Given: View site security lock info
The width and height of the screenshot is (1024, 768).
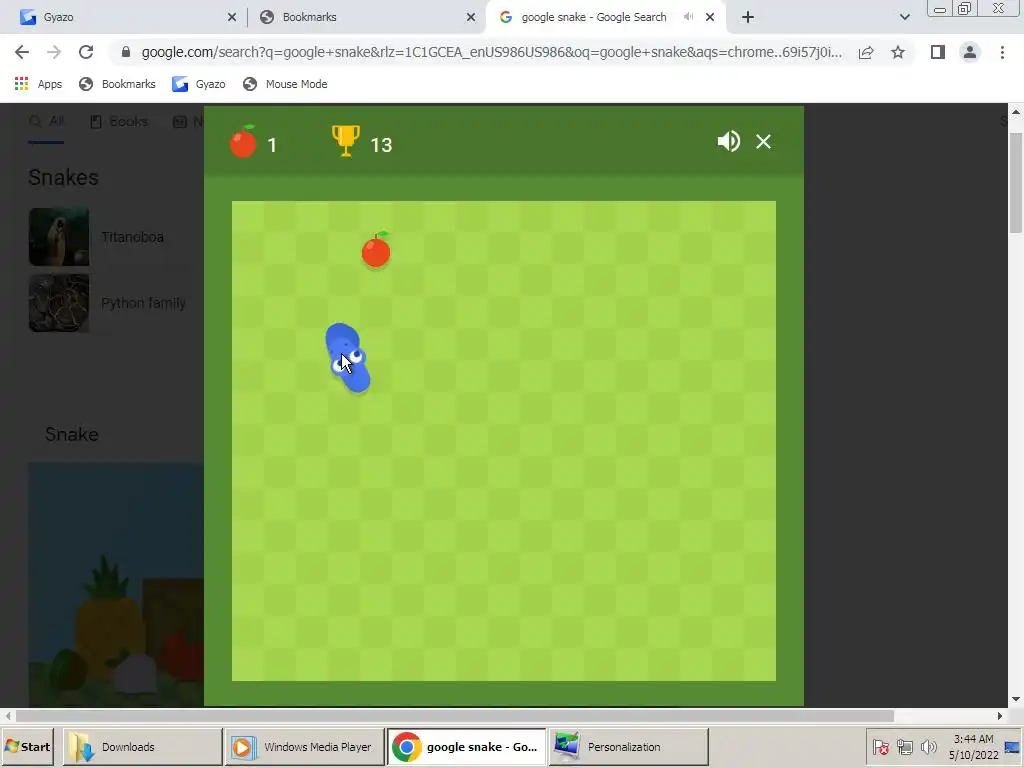Looking at the screenshot, I should [126, 52].
